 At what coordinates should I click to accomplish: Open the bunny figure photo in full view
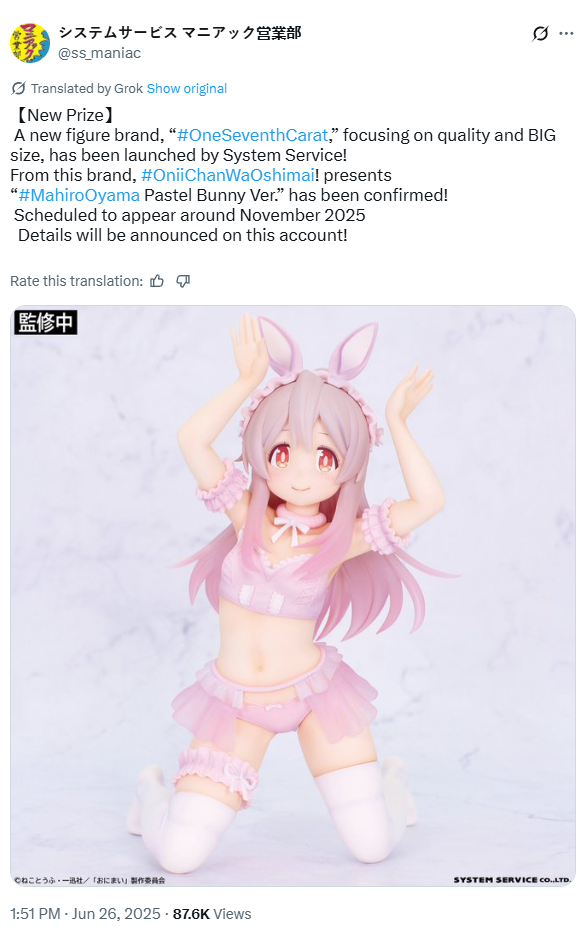[x=293, y=596]
